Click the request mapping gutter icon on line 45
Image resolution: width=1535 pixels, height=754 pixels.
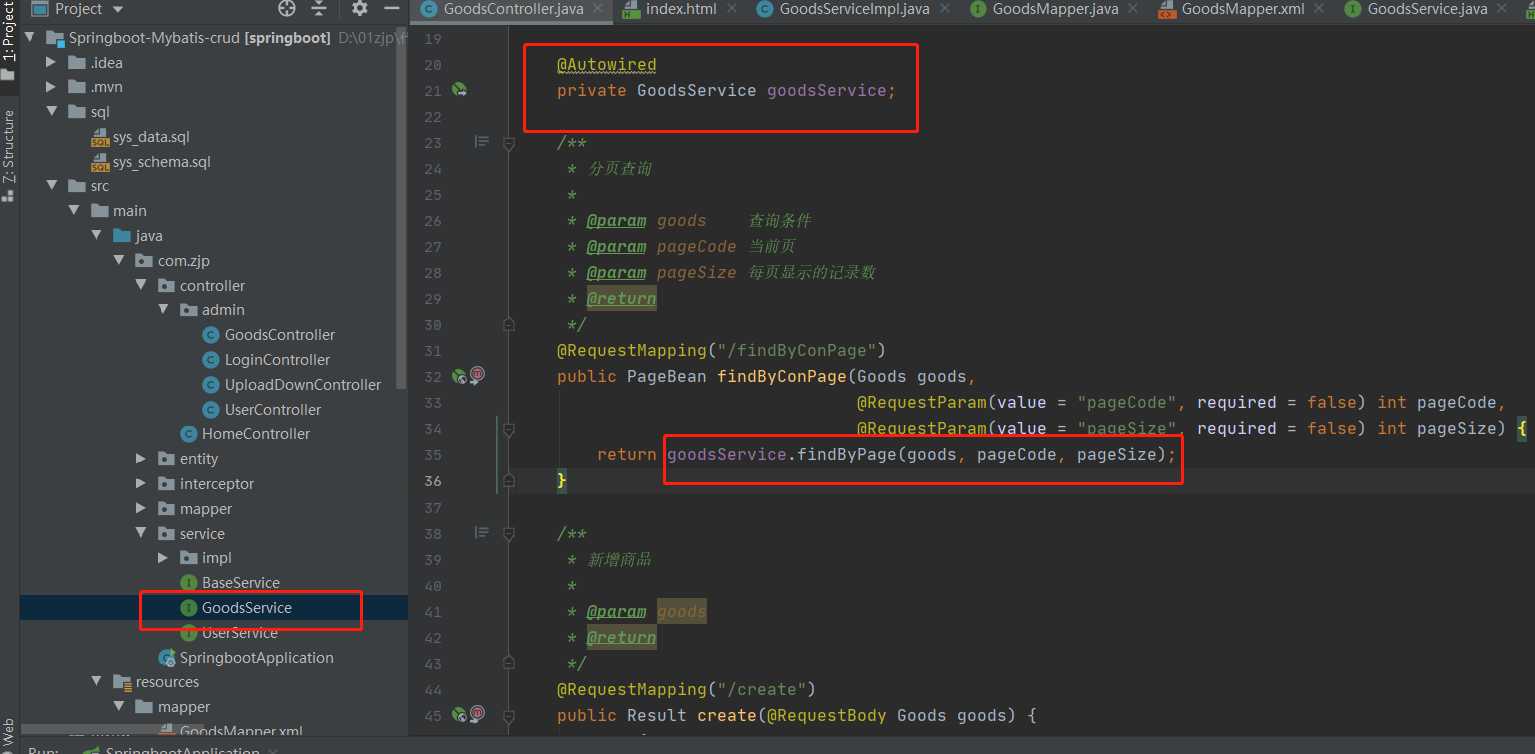(477, 714)
